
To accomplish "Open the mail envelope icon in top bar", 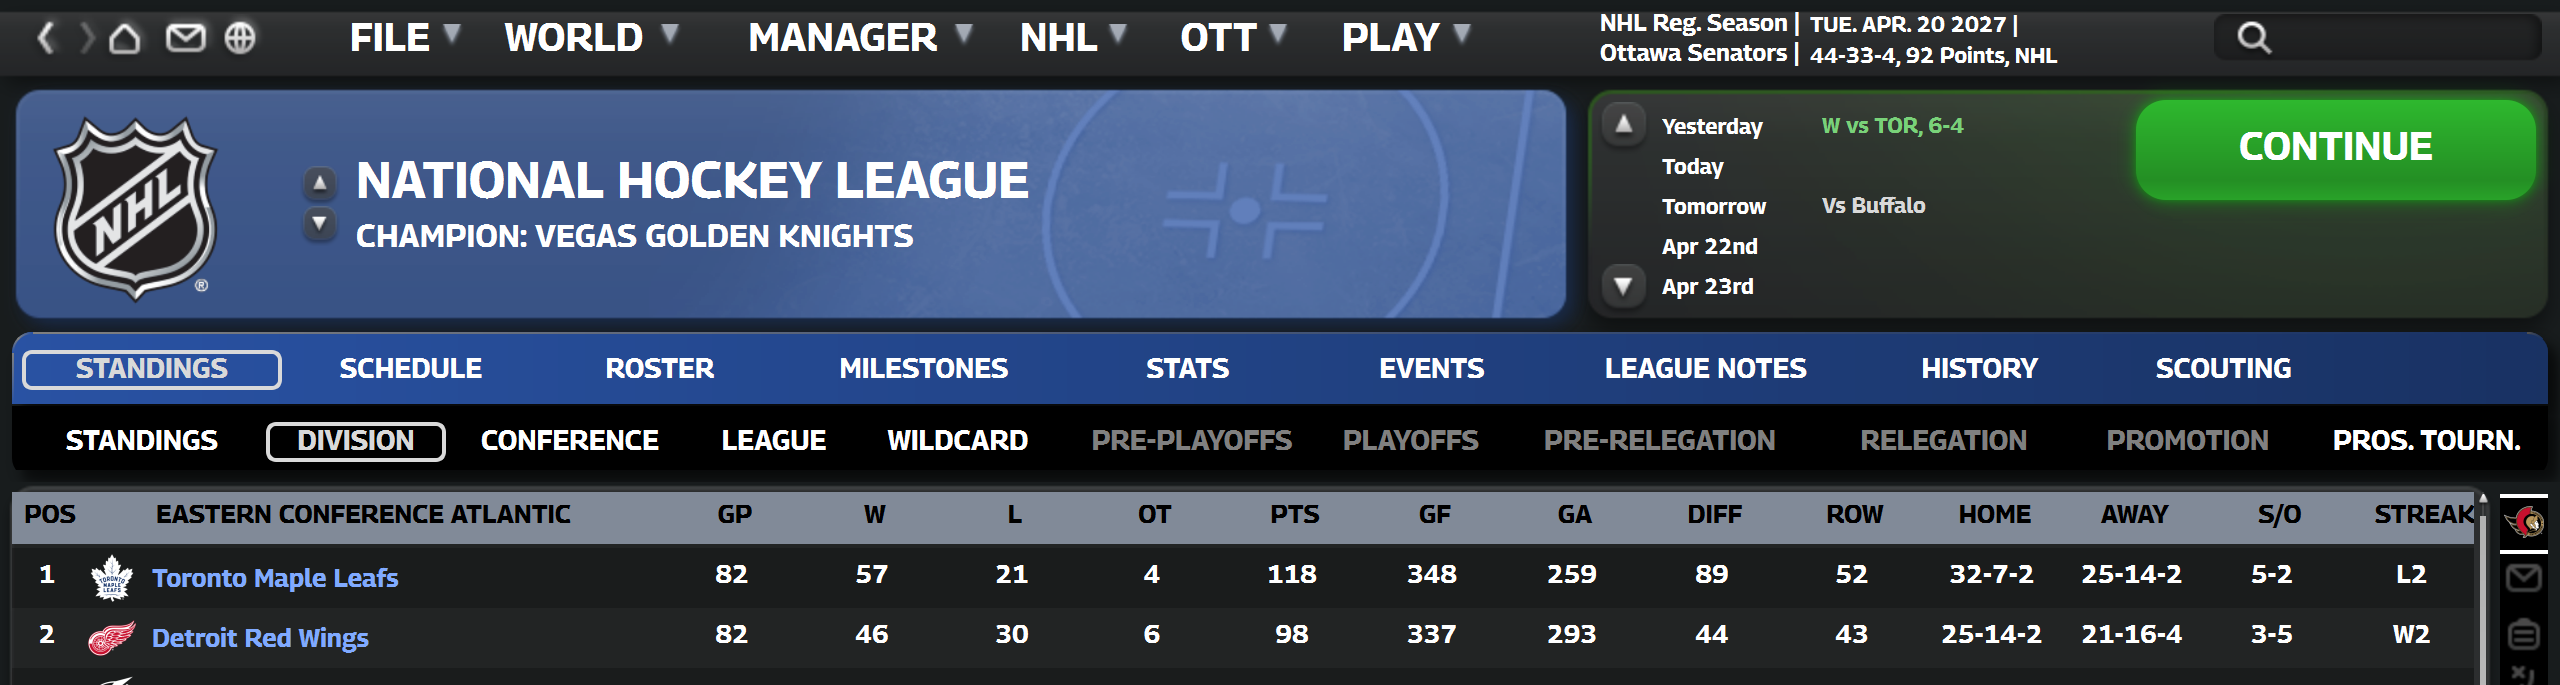I will tap(185, 38).
